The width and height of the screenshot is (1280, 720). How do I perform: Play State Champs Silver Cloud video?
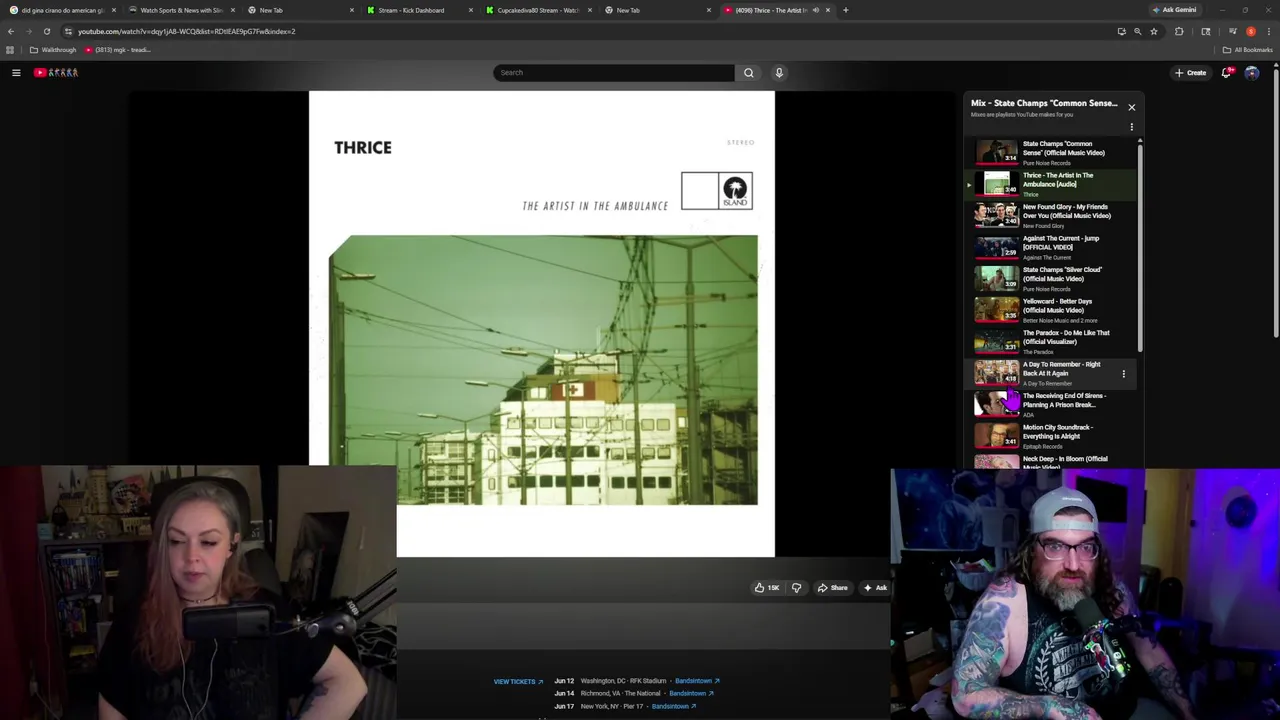click(x=1052, y=278)
